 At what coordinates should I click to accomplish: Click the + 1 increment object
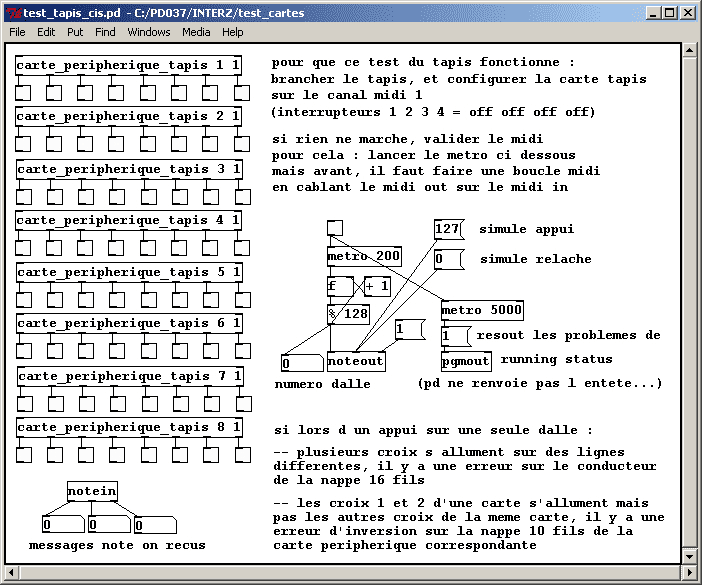(377, 287)
